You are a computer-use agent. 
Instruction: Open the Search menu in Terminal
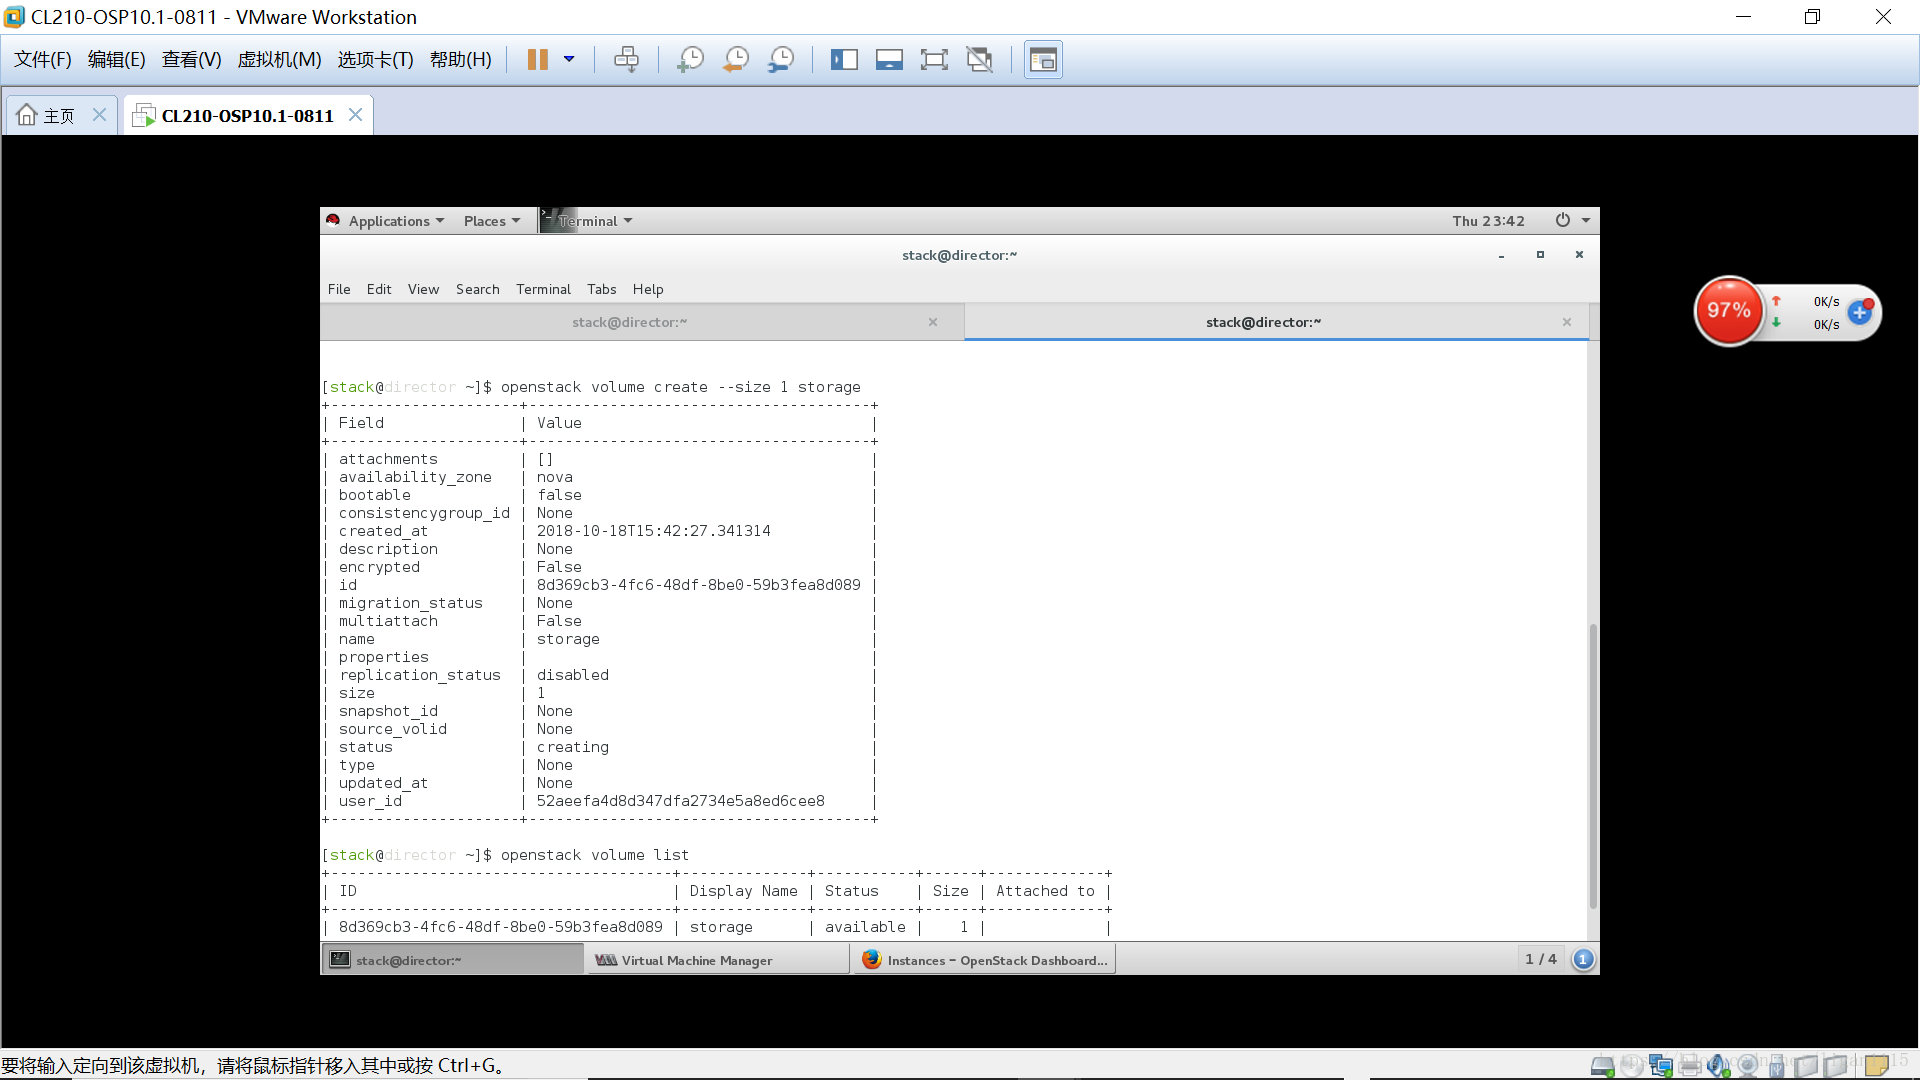pyautogui.click(x=477, y=289)
